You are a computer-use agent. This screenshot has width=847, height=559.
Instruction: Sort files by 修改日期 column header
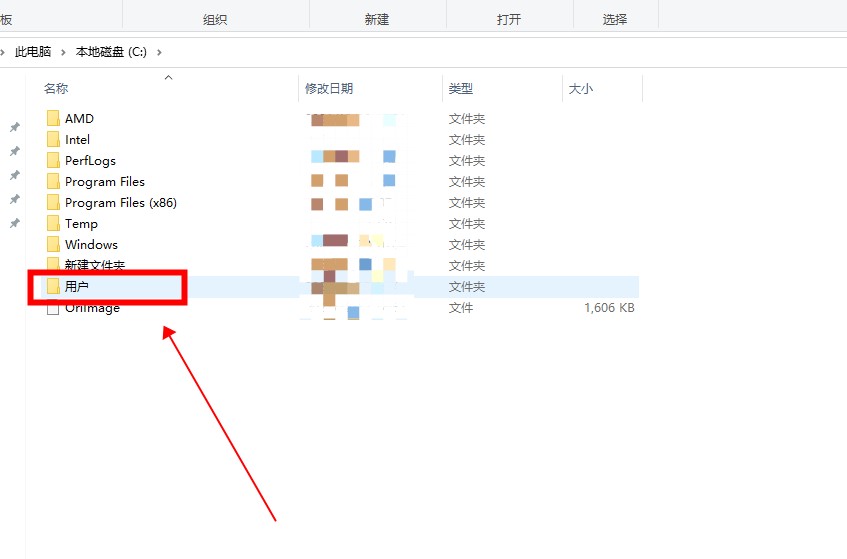tap(329, 89)
